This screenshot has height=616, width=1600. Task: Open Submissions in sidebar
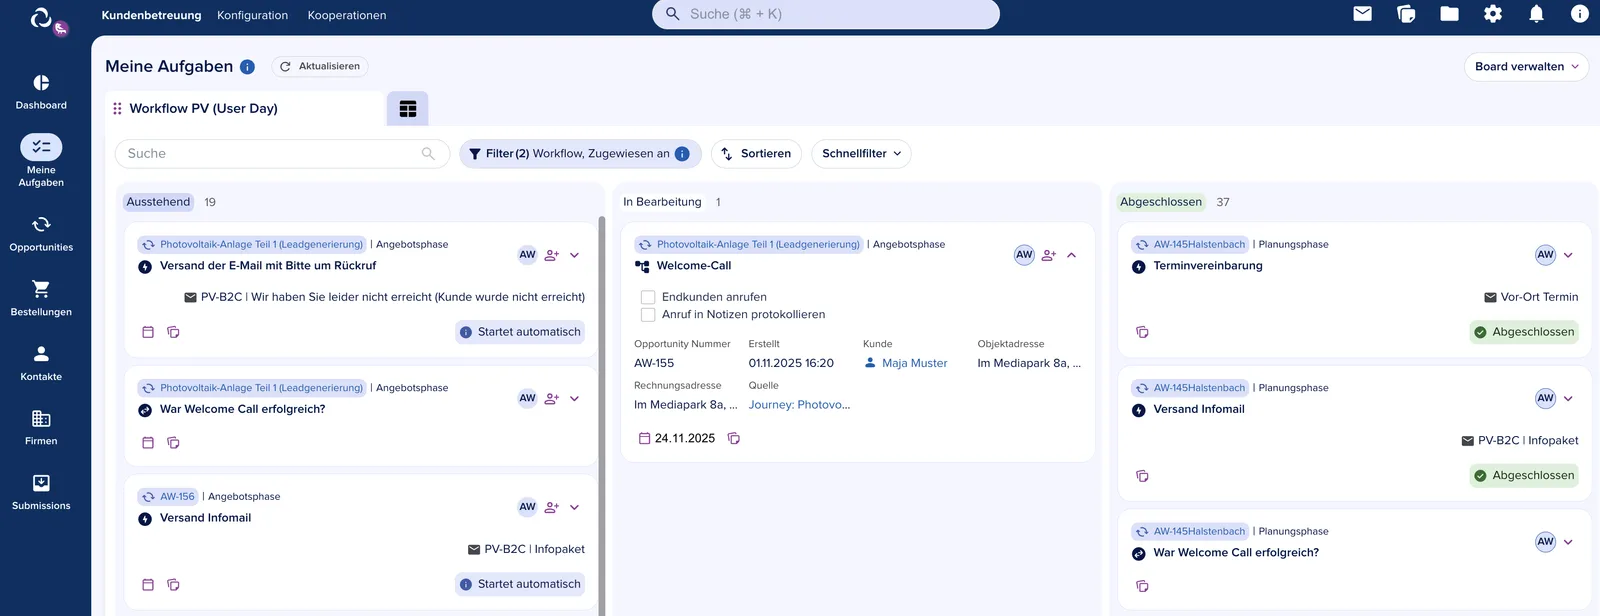tap(41, 492)
